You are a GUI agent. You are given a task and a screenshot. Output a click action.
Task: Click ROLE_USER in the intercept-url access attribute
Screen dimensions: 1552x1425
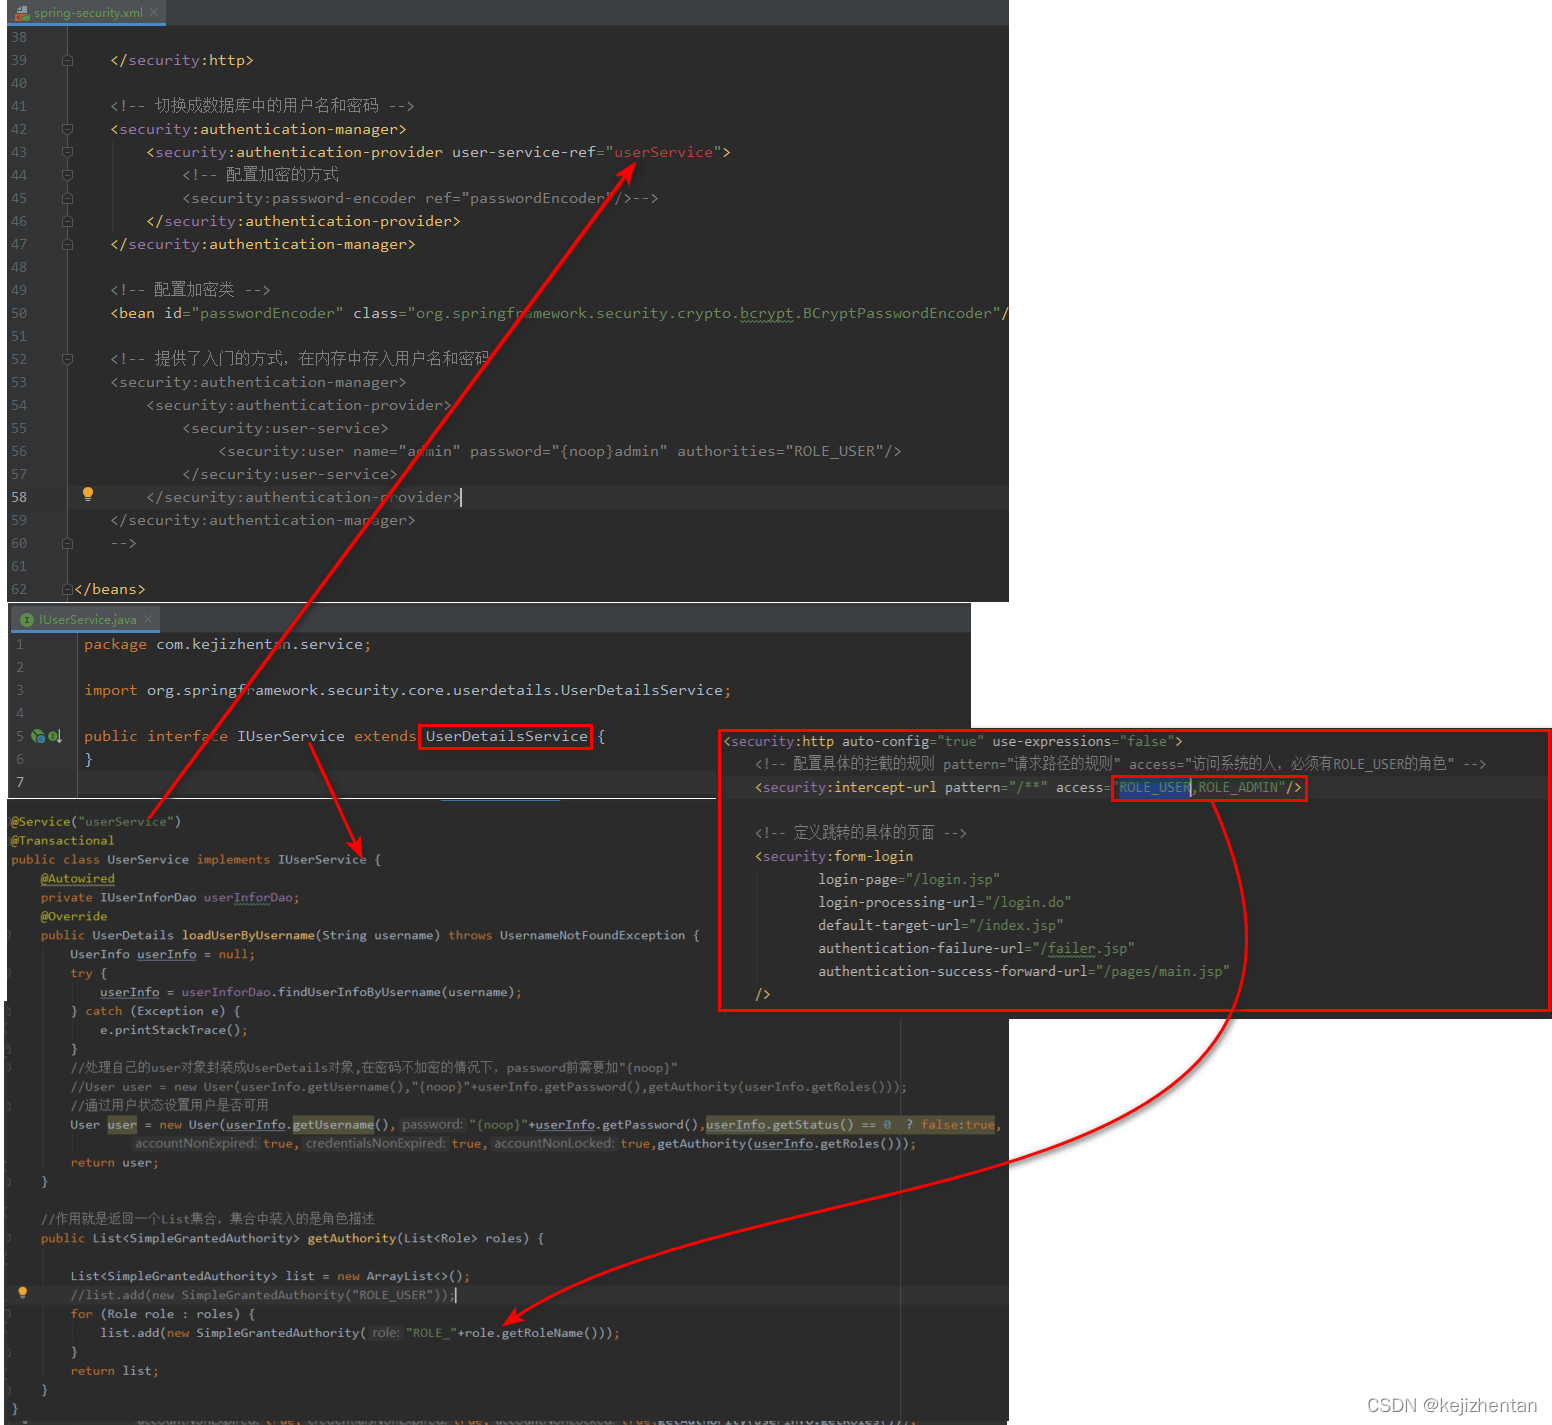click(1154, 787)
